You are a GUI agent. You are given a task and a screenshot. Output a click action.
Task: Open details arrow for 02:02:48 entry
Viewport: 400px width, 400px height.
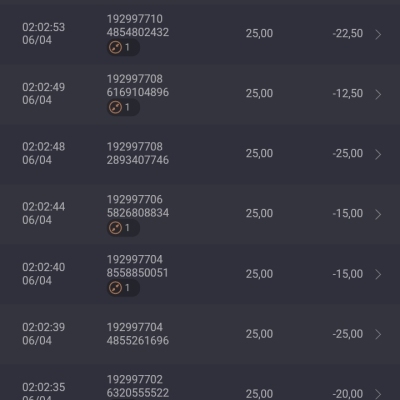(x=378, y=154)
